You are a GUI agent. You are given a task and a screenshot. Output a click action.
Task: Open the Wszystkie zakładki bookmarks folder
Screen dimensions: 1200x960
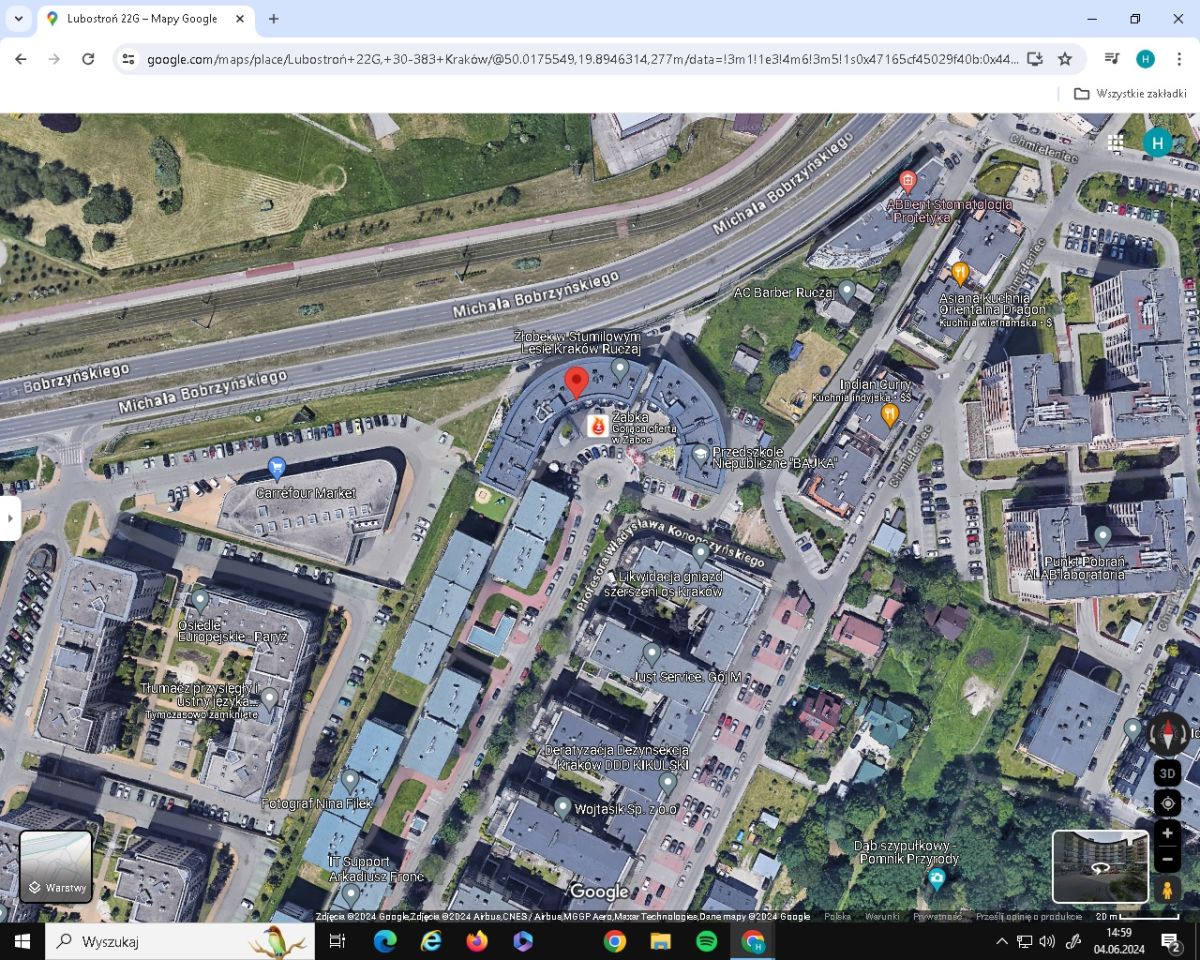1130,93
